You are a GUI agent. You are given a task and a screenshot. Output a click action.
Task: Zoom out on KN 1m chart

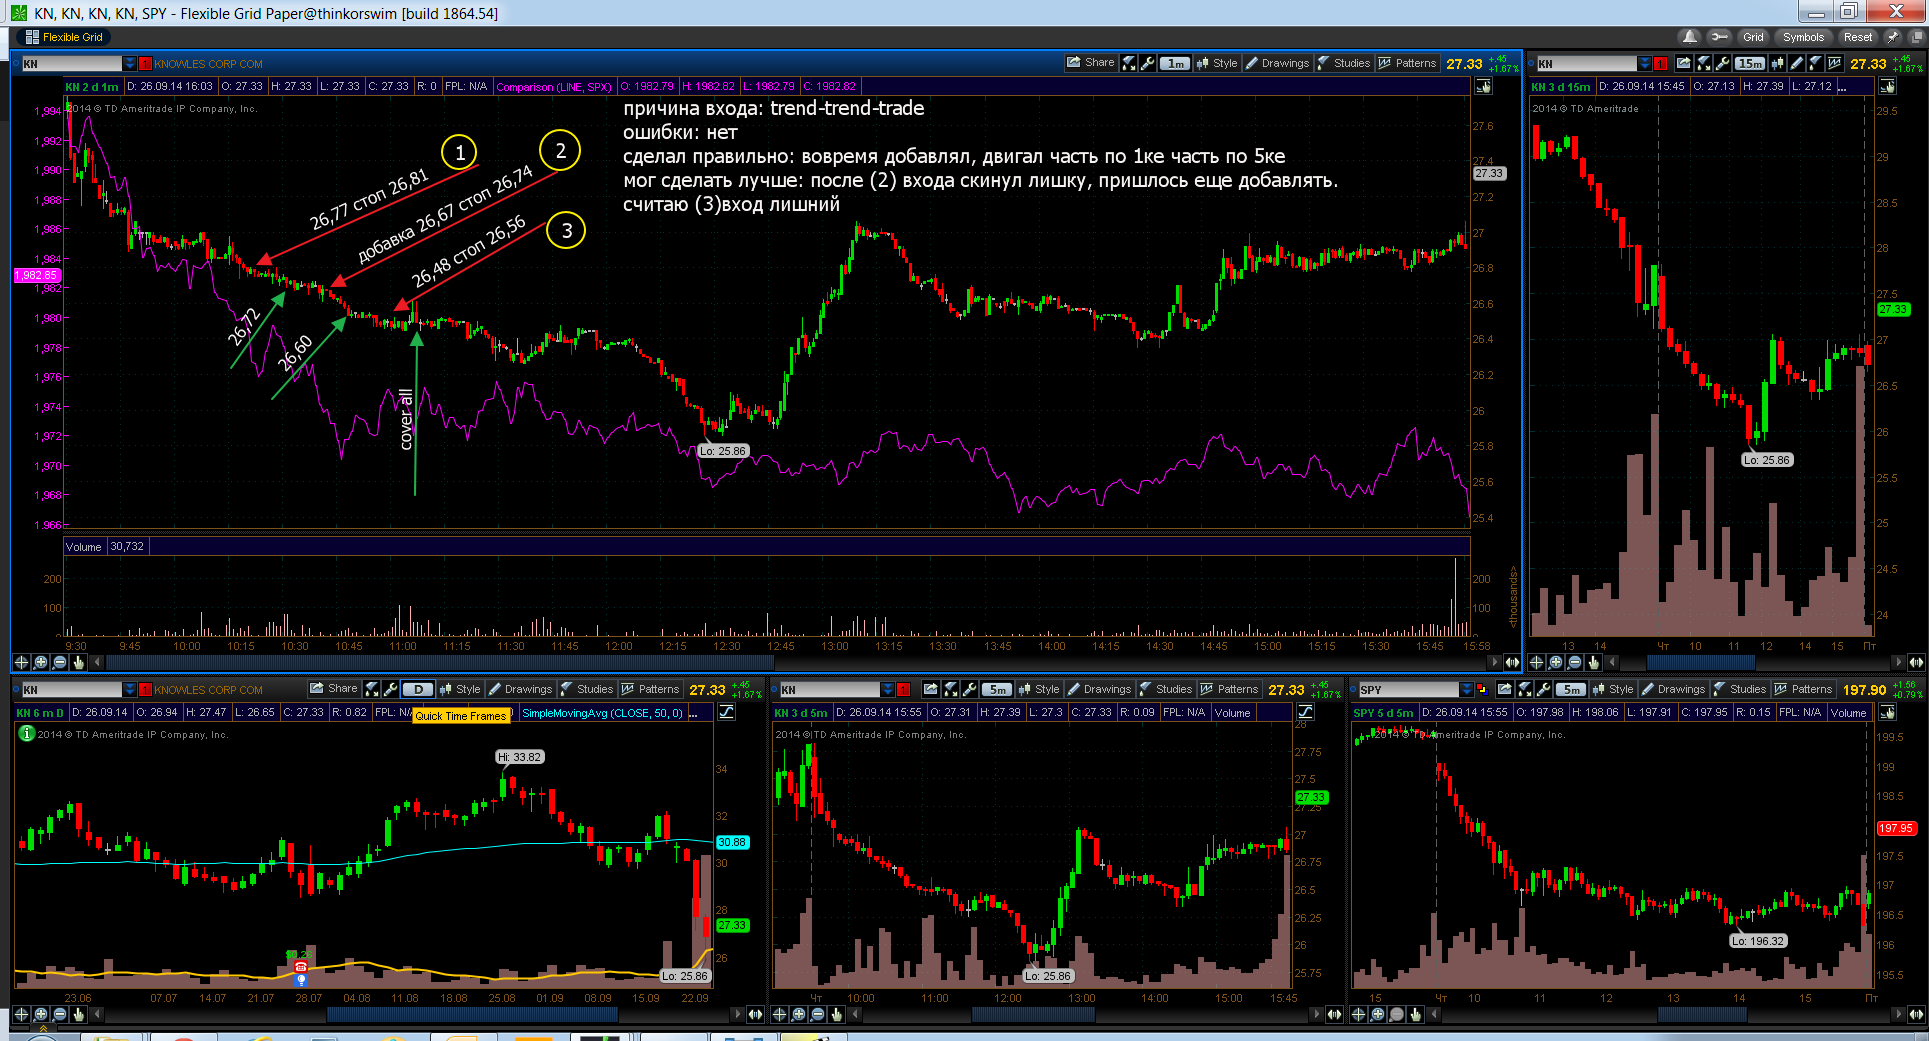point(60,662)
